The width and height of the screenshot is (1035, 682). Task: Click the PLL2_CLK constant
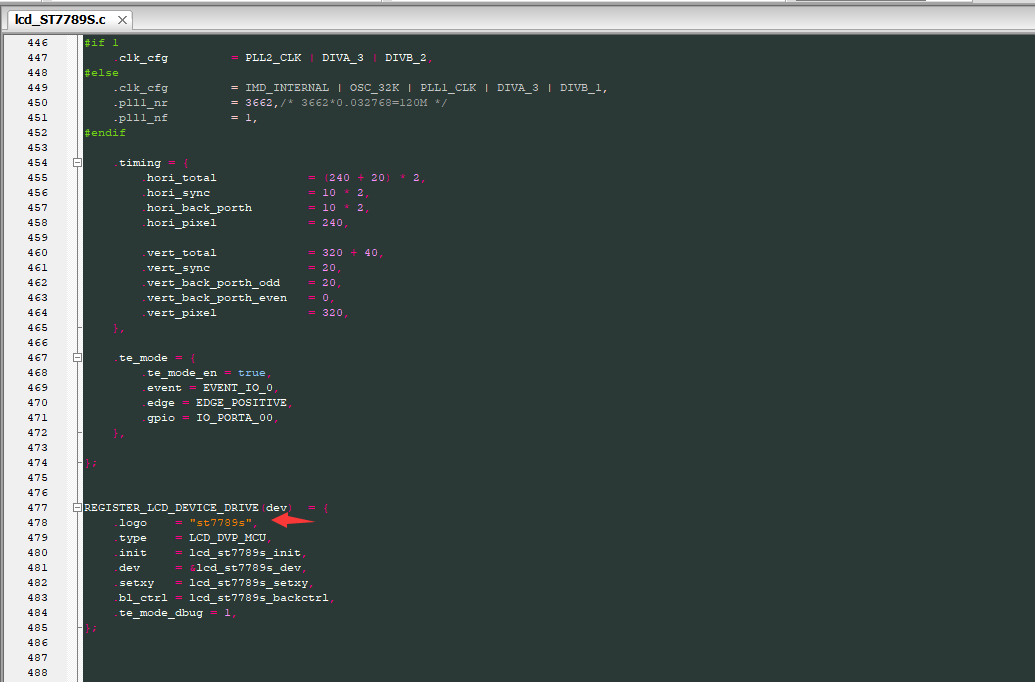(273, 58)
